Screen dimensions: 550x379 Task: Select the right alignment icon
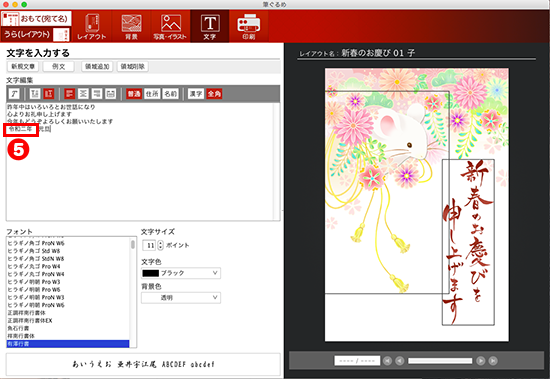(97, 94)
